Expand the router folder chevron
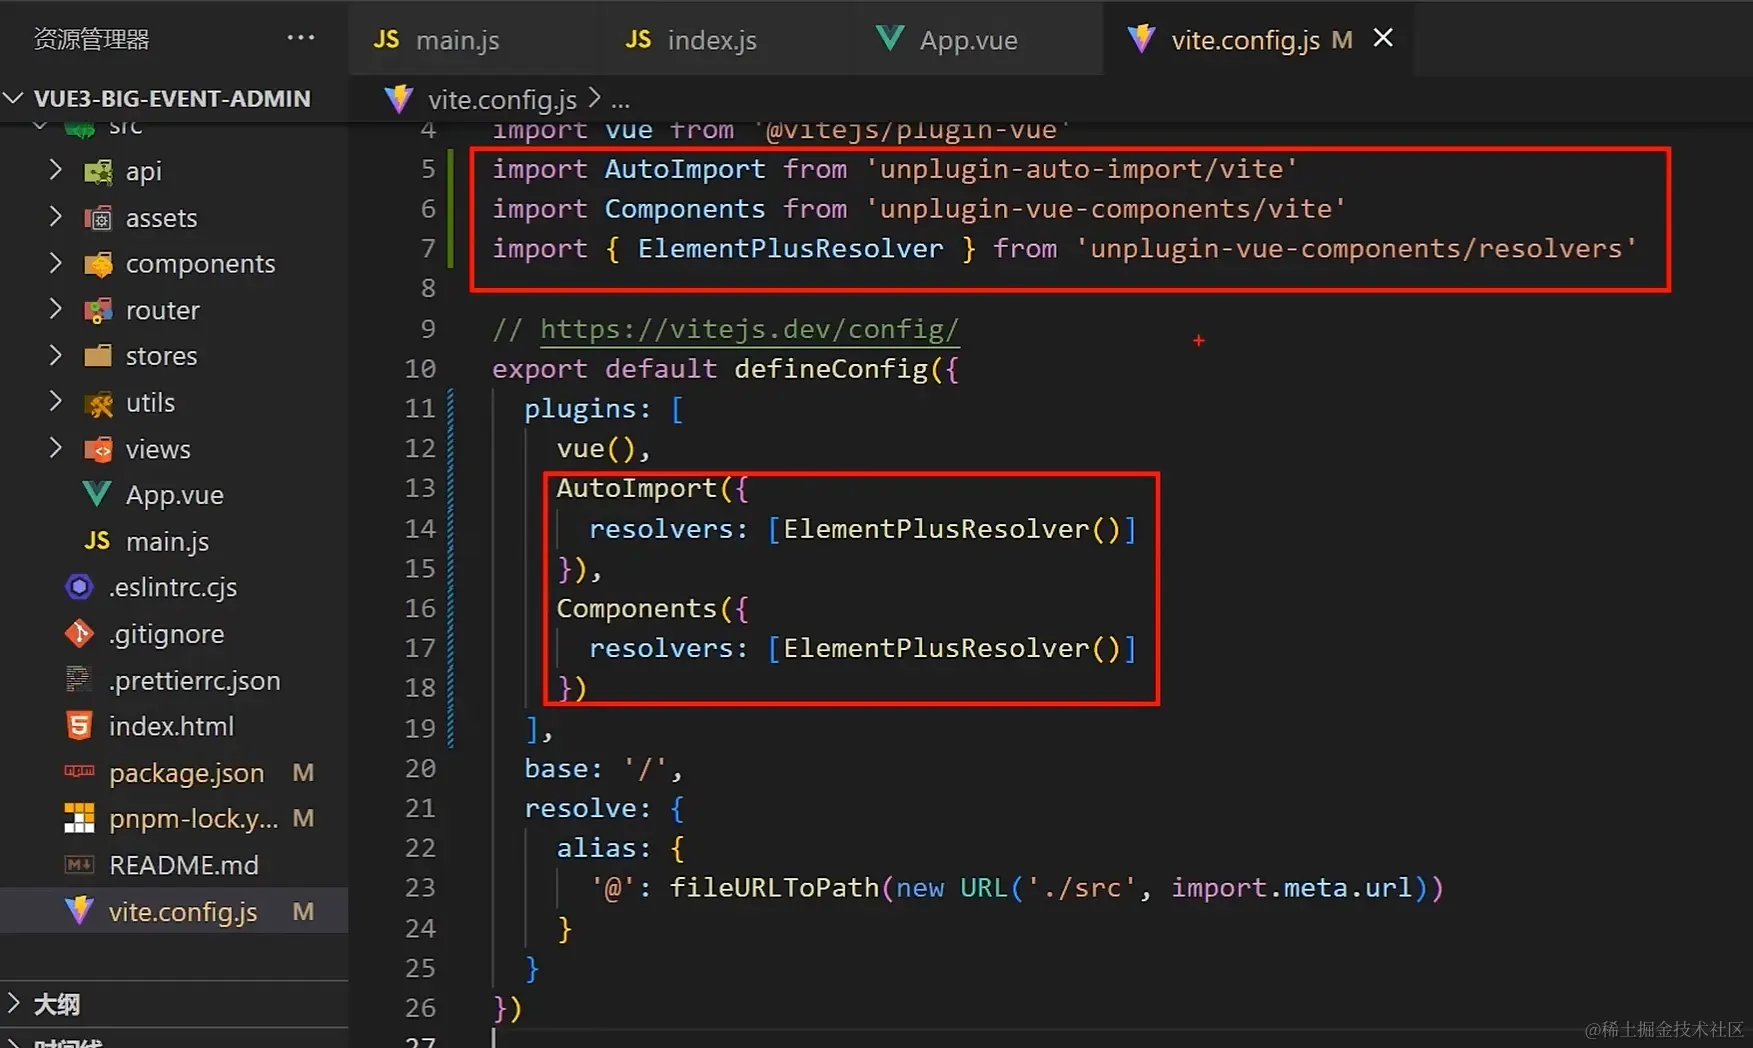 [x=55, y=310]
